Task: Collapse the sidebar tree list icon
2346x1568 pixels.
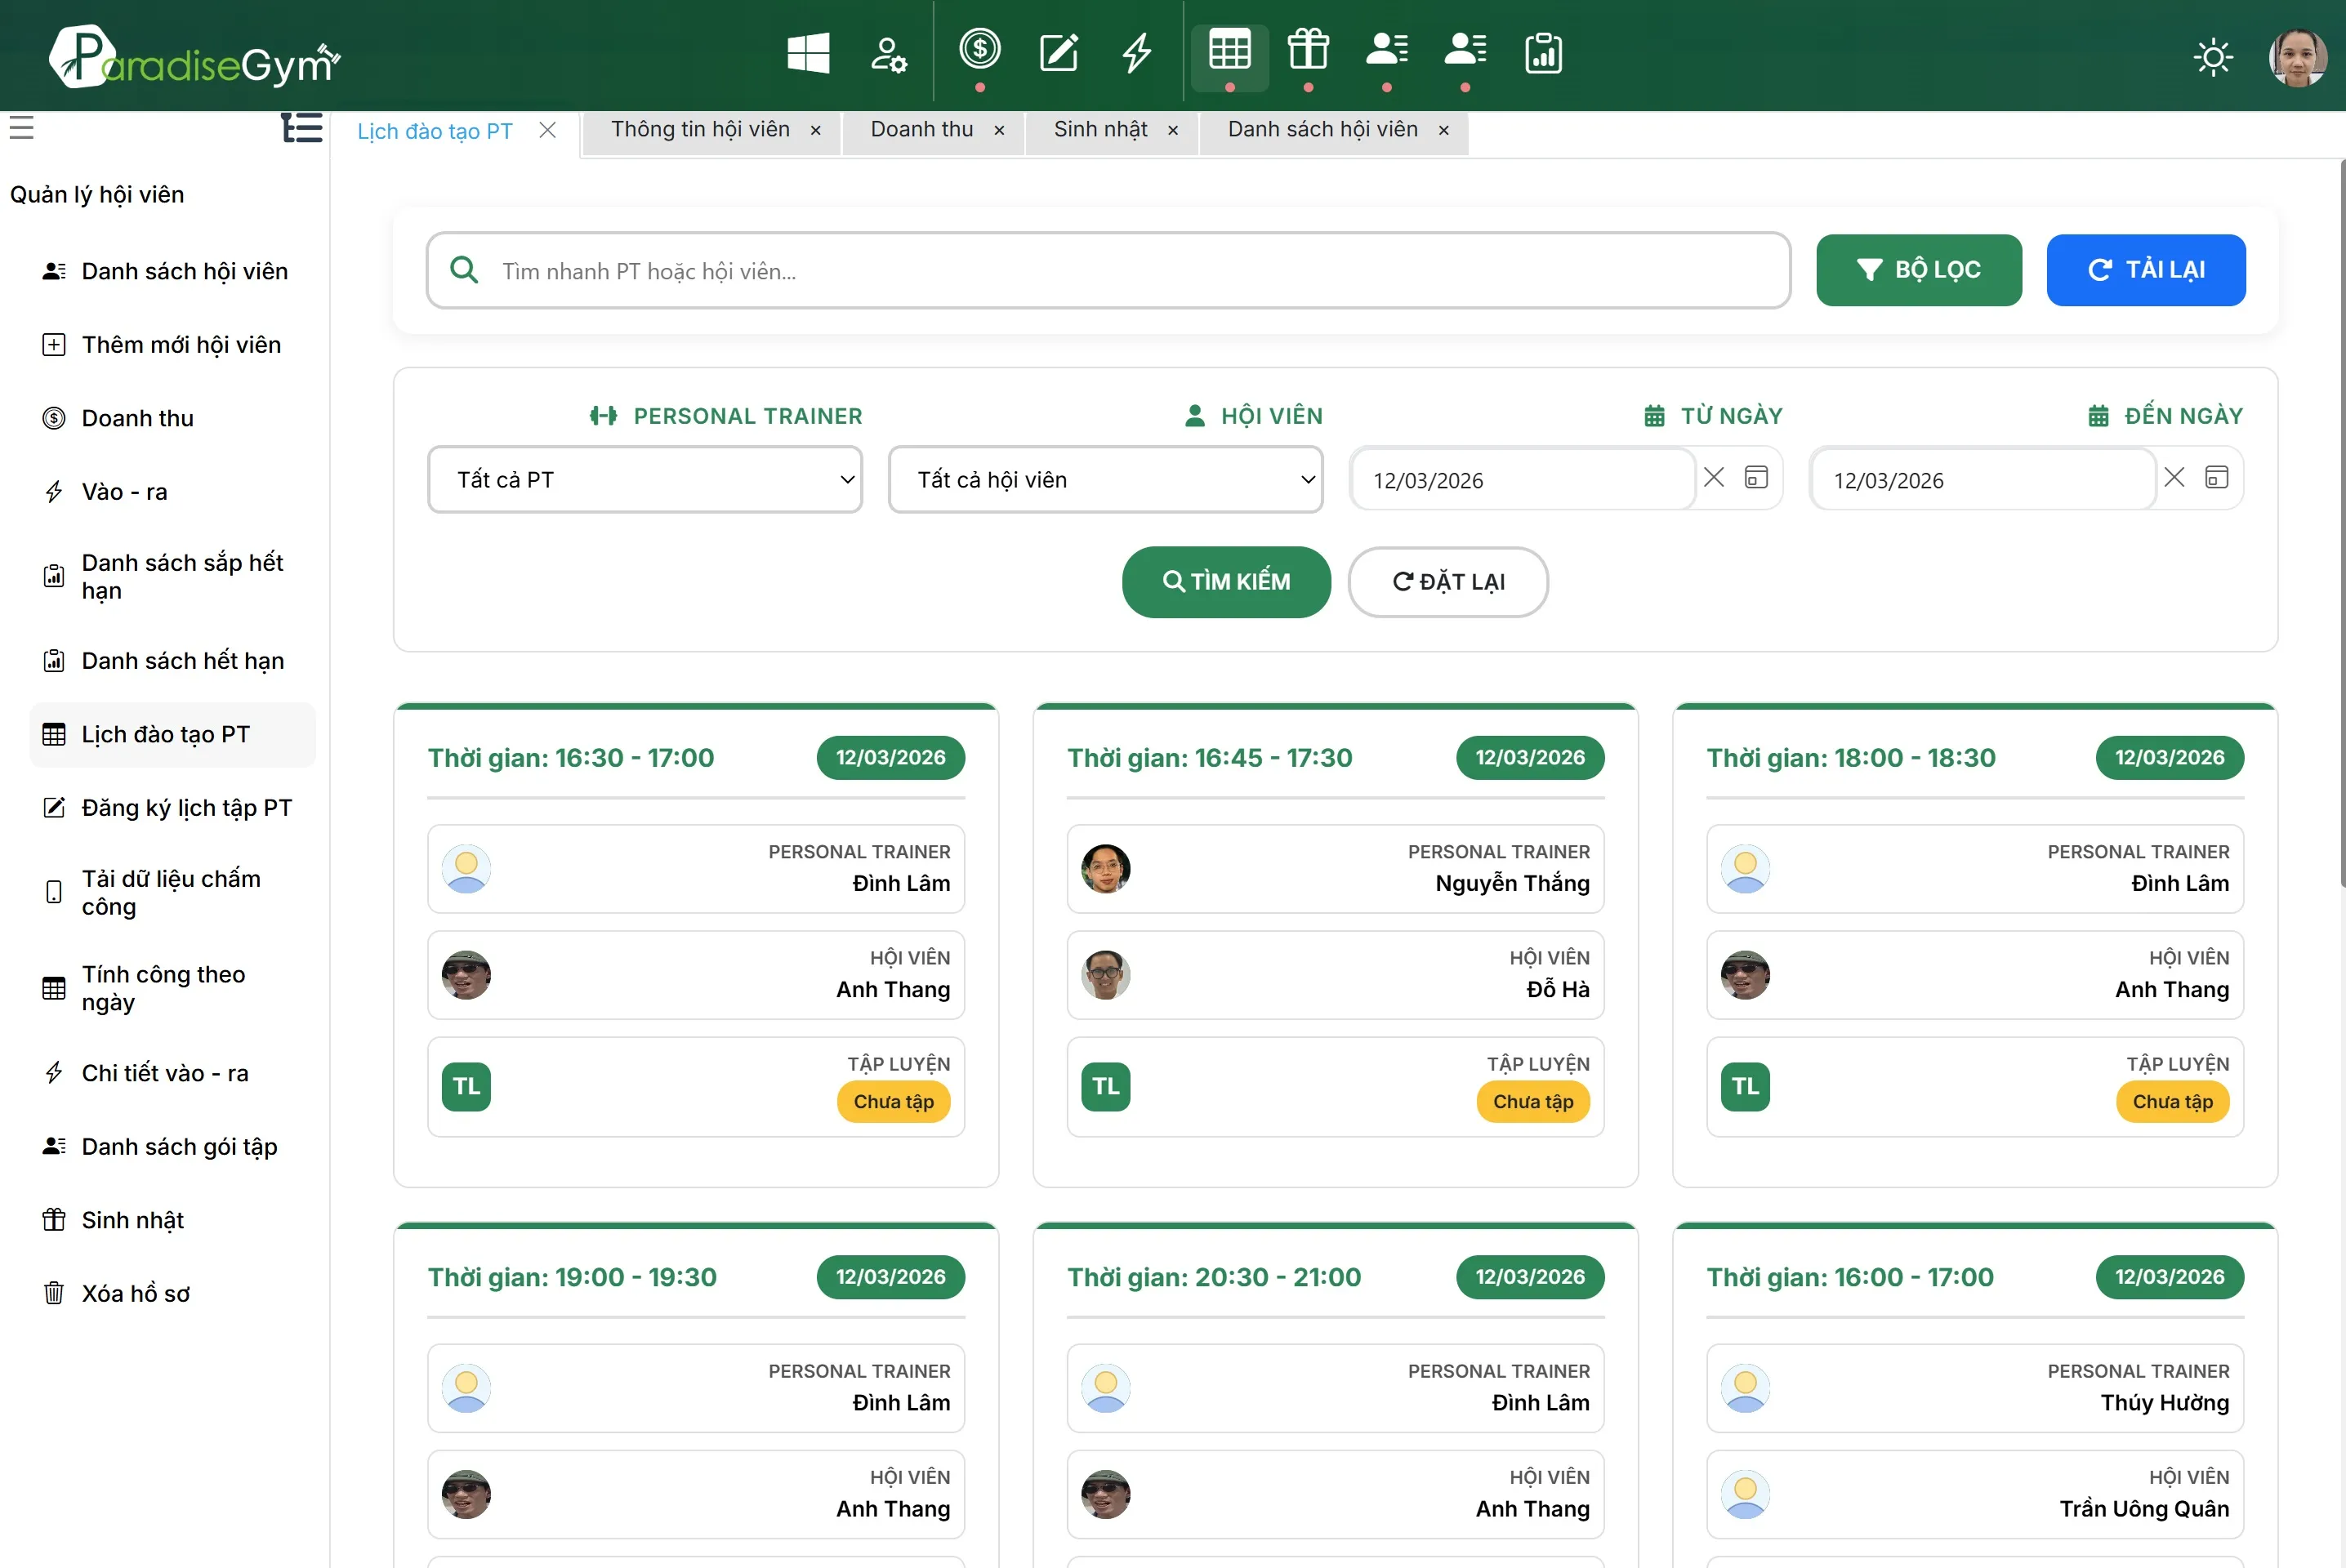Action: 301,128
